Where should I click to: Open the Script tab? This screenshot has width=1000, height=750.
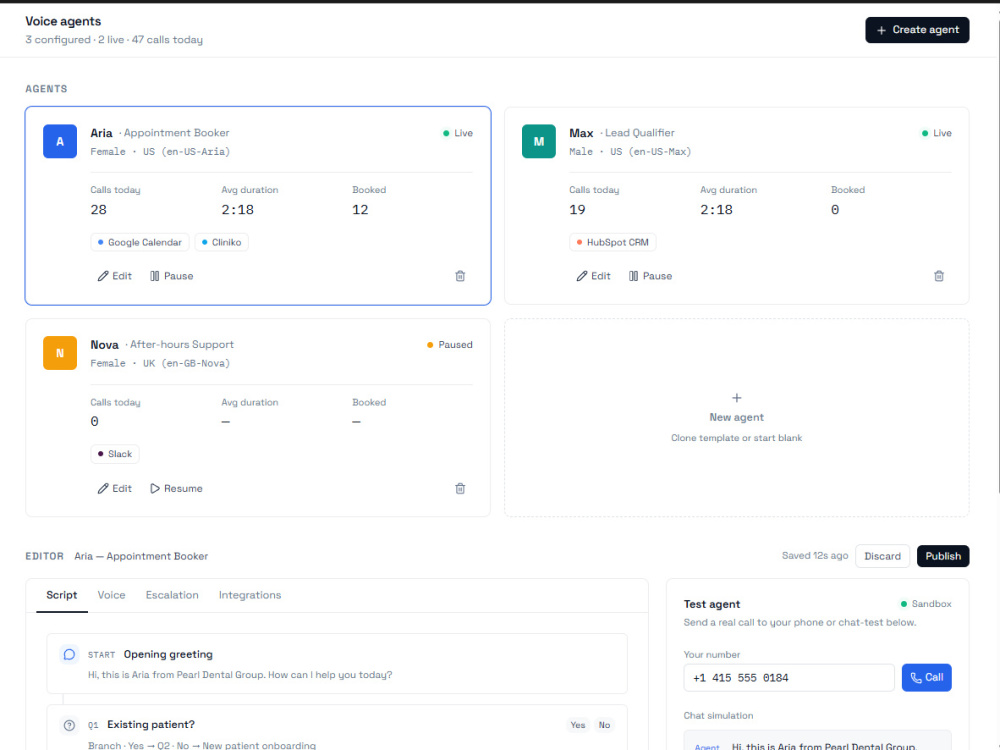click(62, 595)
